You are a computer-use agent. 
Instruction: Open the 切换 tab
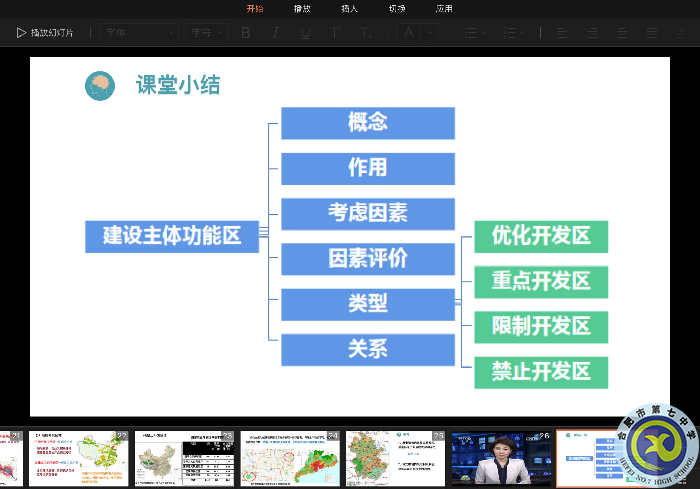397,9
